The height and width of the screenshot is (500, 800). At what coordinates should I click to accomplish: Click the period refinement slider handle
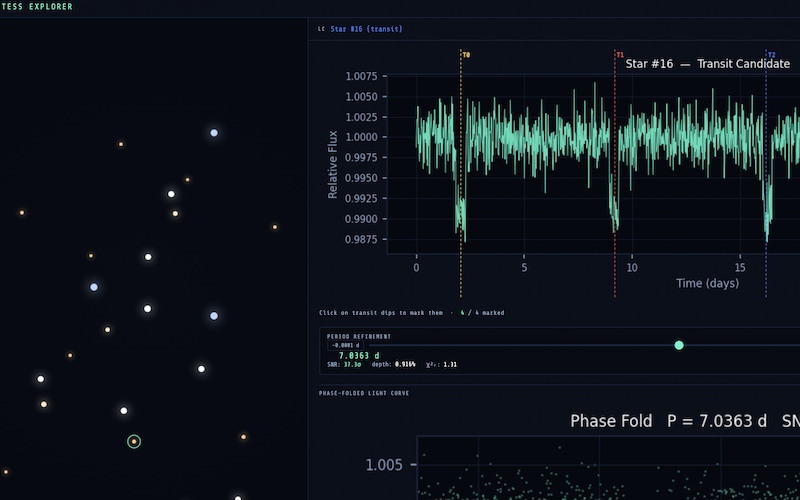click(x=679, y=345)
